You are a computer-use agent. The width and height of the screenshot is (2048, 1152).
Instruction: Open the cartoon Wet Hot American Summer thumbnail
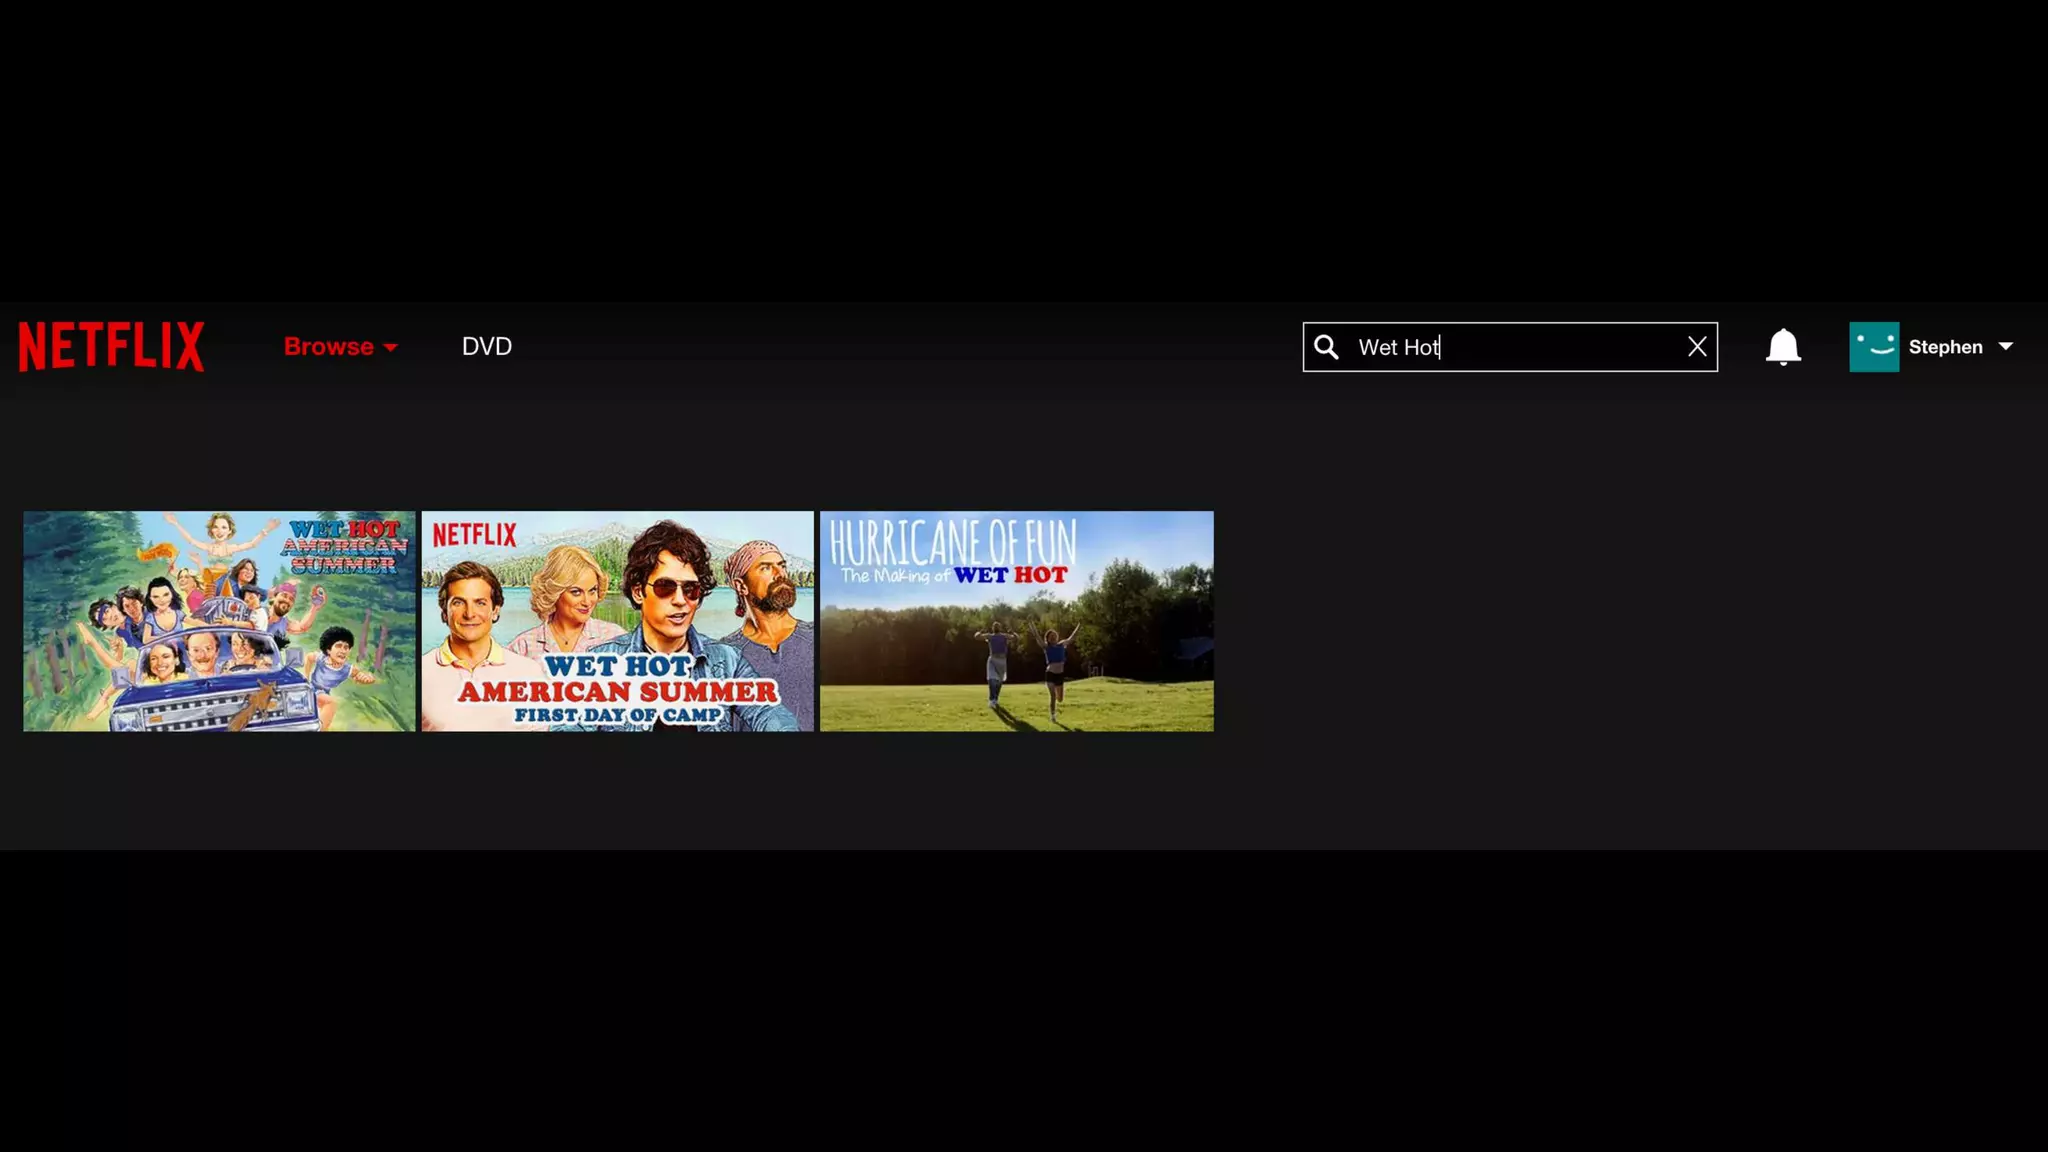point(219,621)
